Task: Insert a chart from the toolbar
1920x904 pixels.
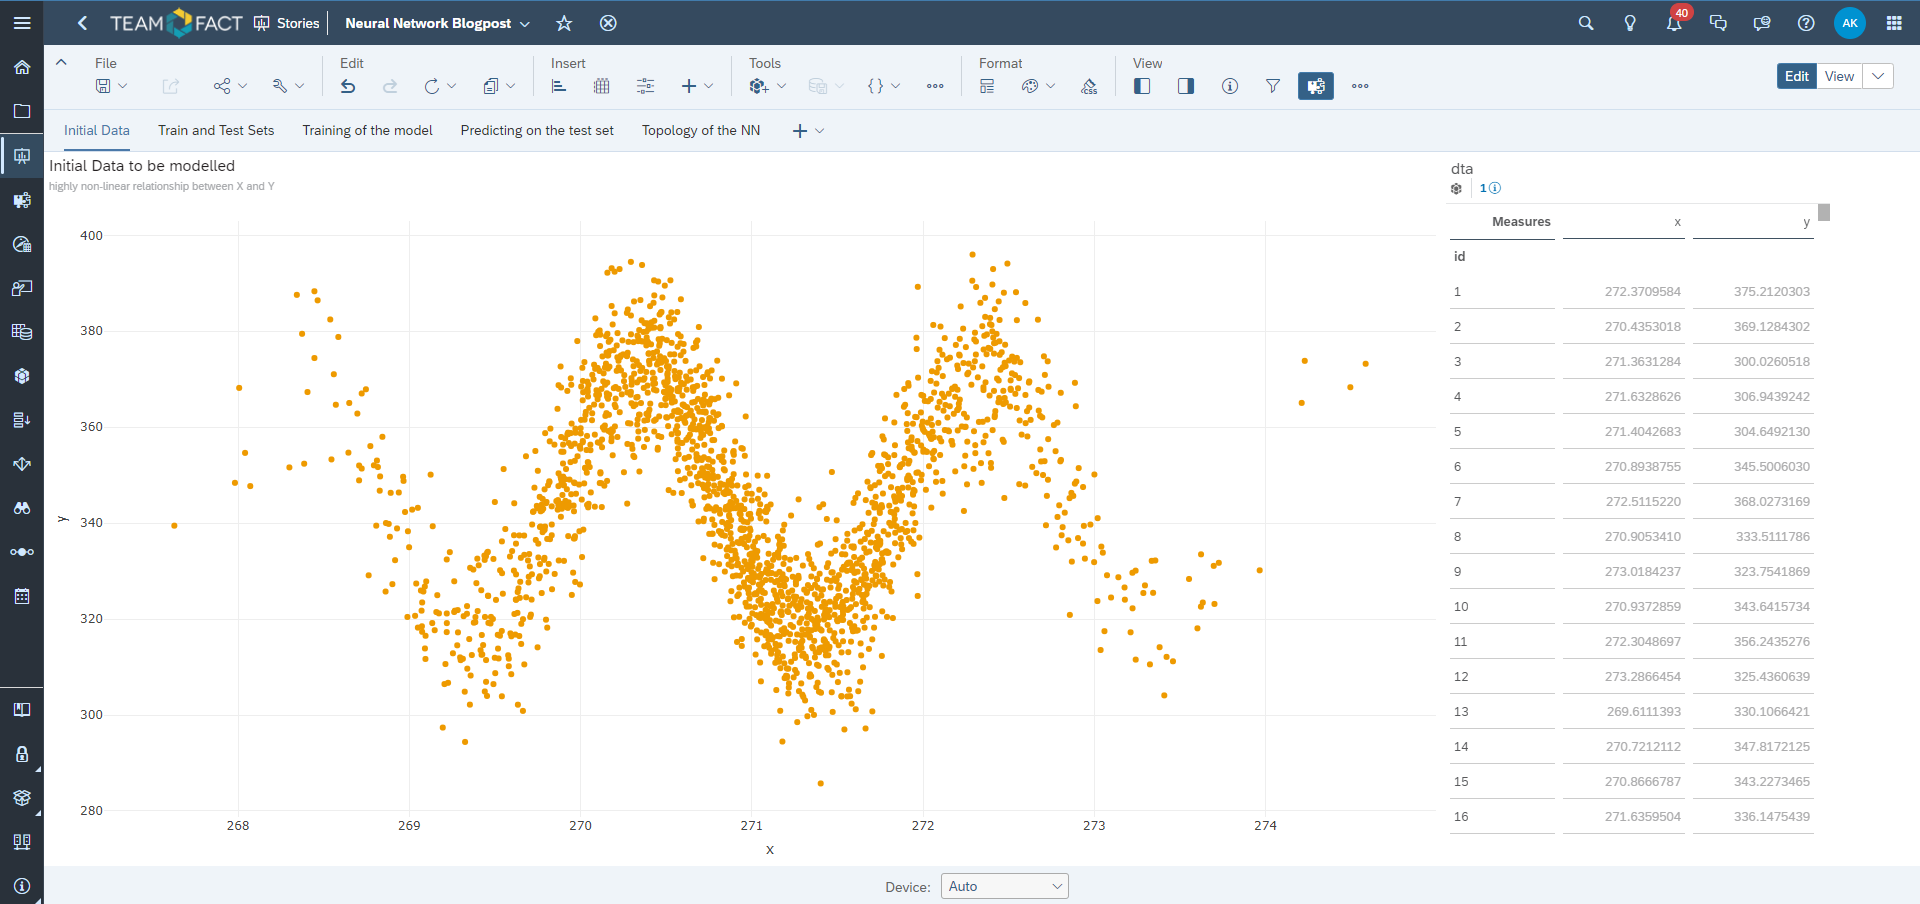Action: pos(559,87)
